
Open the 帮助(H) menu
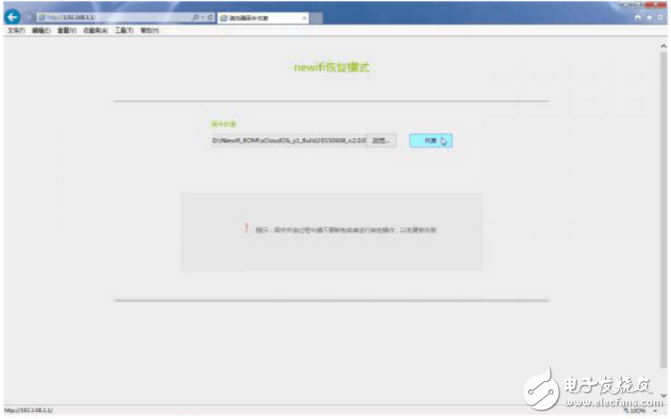[149, 31]
